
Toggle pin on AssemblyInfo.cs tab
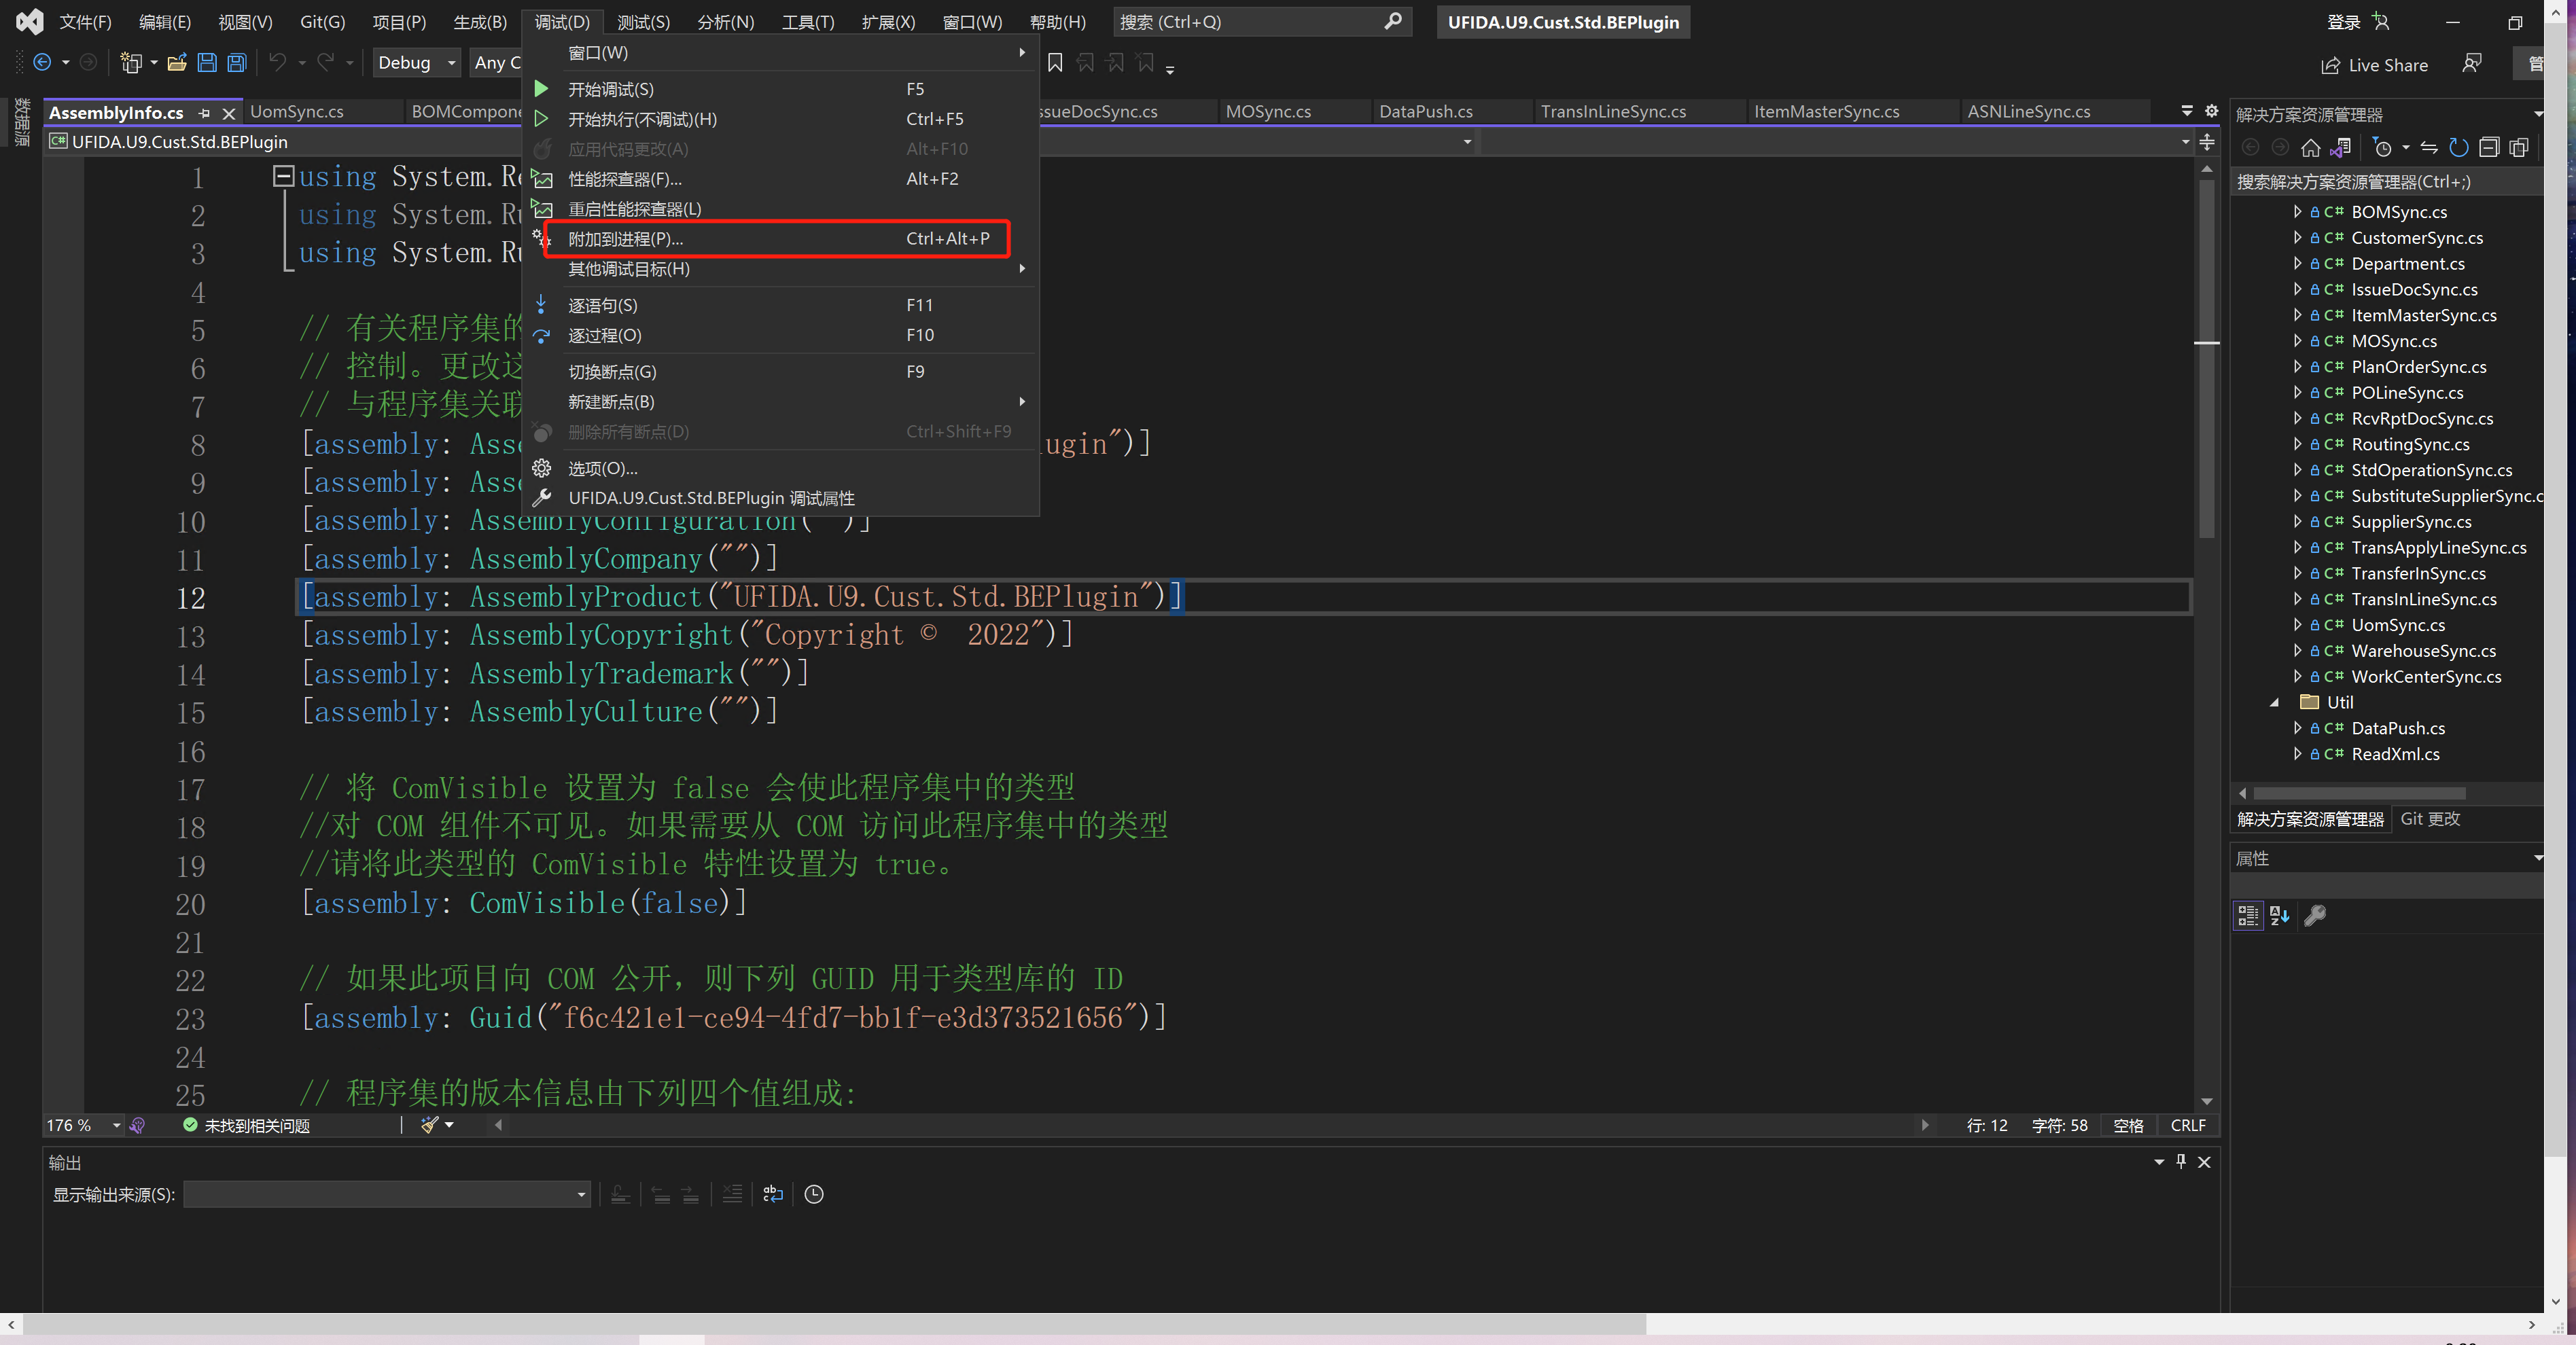[x=204, y=113]
